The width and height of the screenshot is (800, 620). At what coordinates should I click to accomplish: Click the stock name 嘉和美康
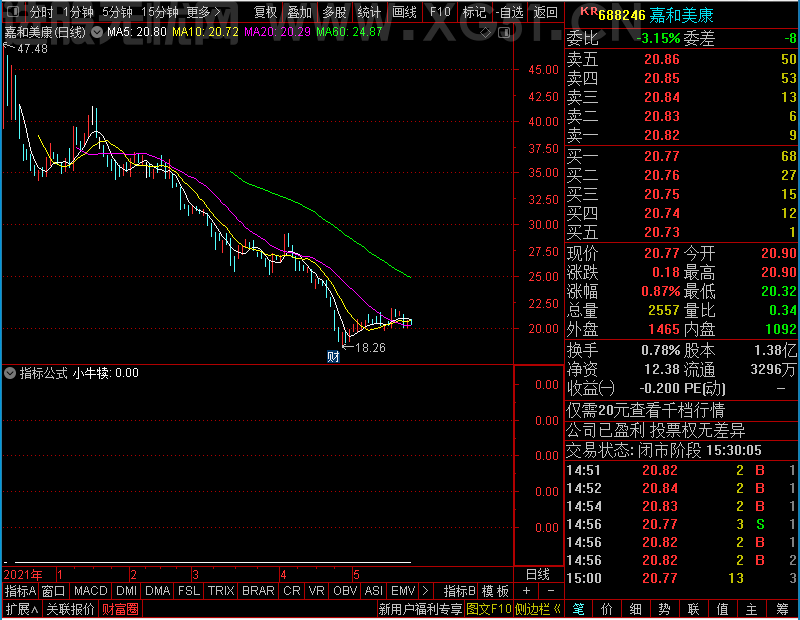[682, 15]
